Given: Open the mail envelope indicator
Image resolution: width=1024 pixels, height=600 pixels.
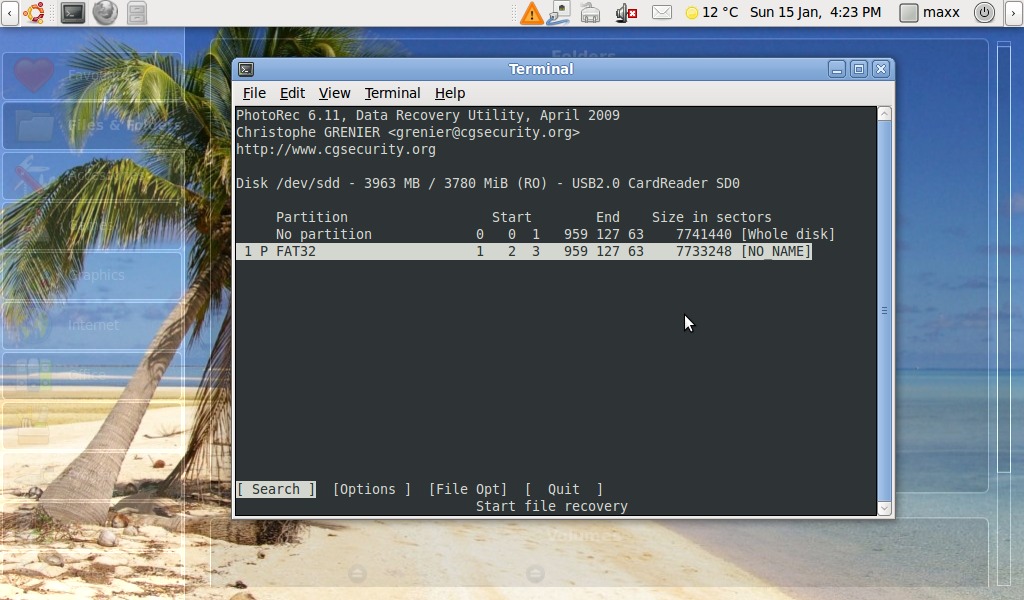Looking at the screenshot, I should click(662, 12).
